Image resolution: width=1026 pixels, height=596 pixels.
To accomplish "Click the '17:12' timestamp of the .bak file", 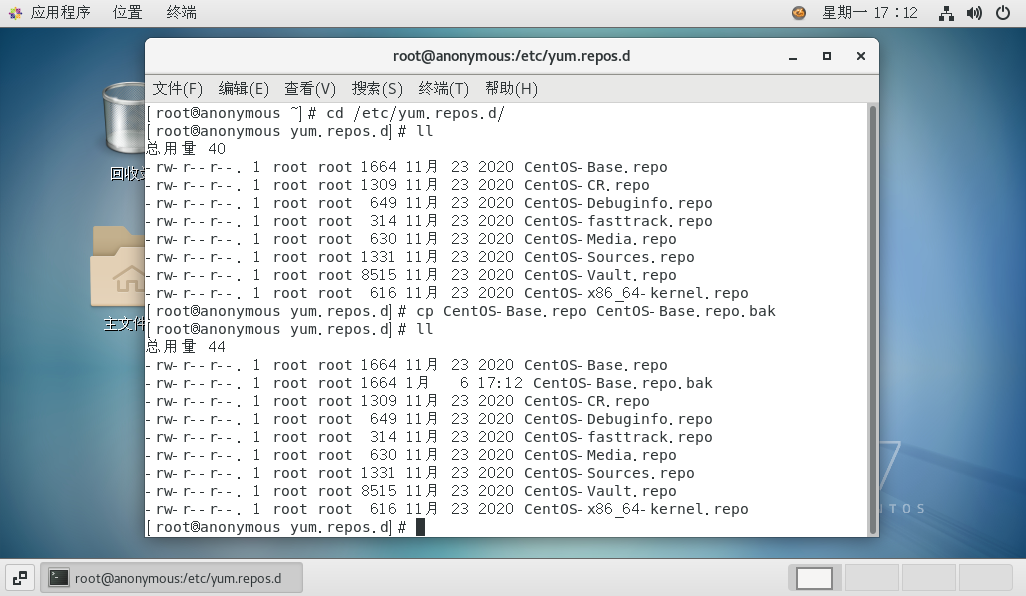I will [x=501, y=383].
